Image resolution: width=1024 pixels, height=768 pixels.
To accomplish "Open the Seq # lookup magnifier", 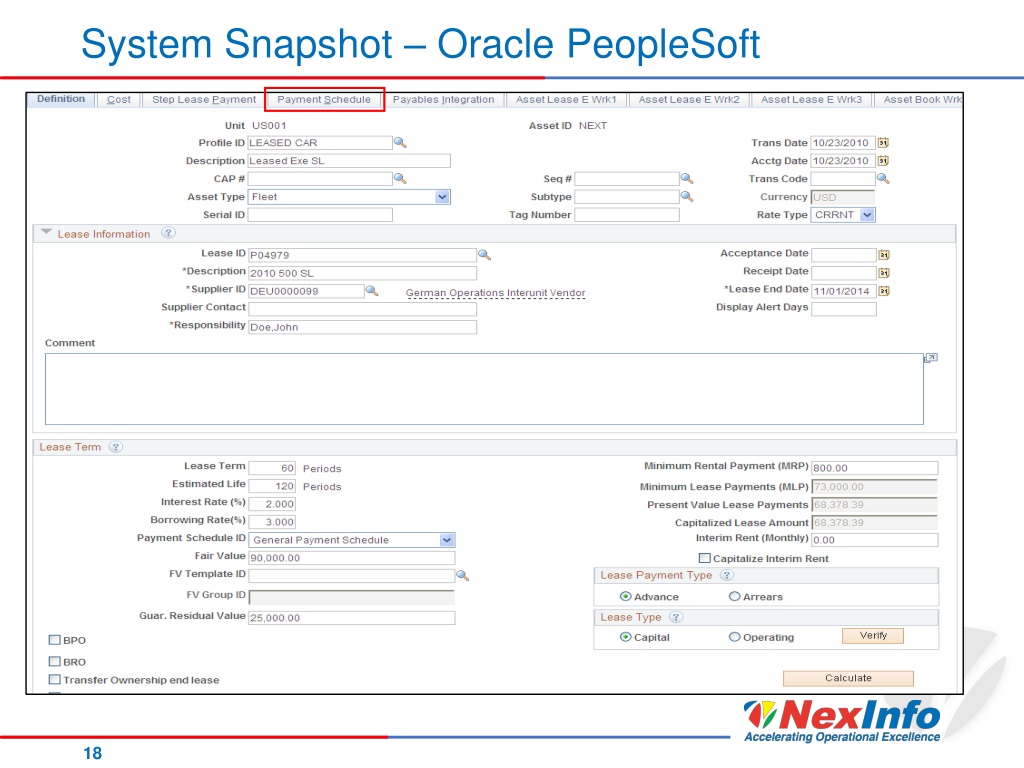I will (686, 178).
